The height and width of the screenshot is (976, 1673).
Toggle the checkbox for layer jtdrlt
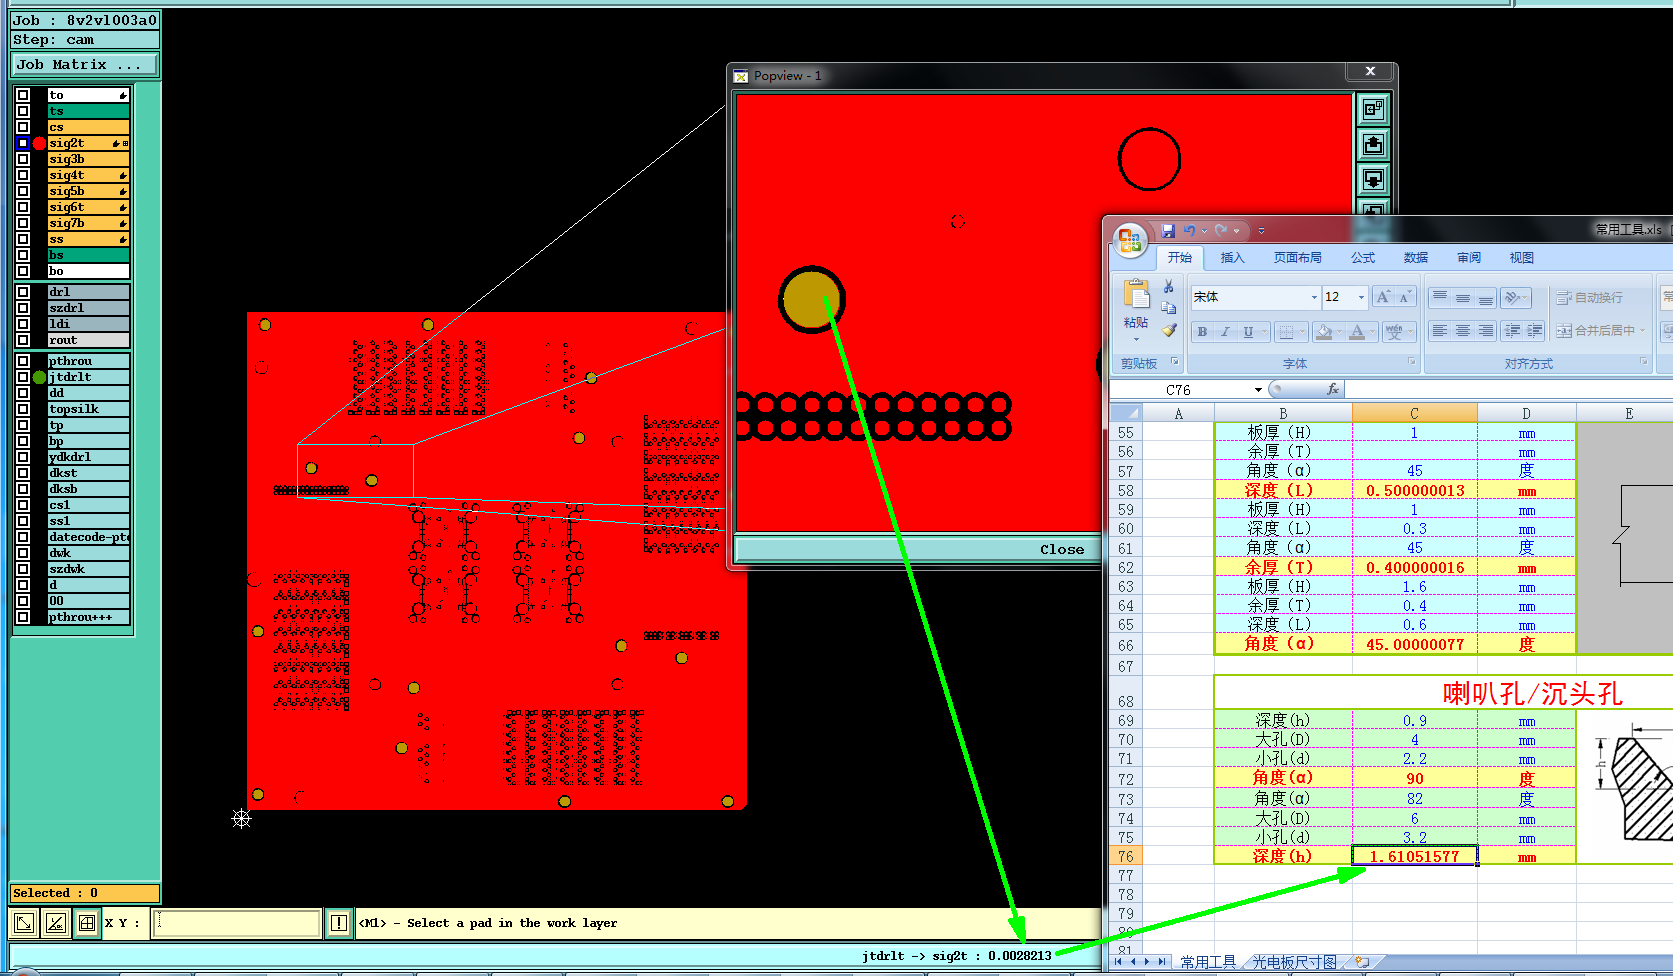(x=23, y=377)
